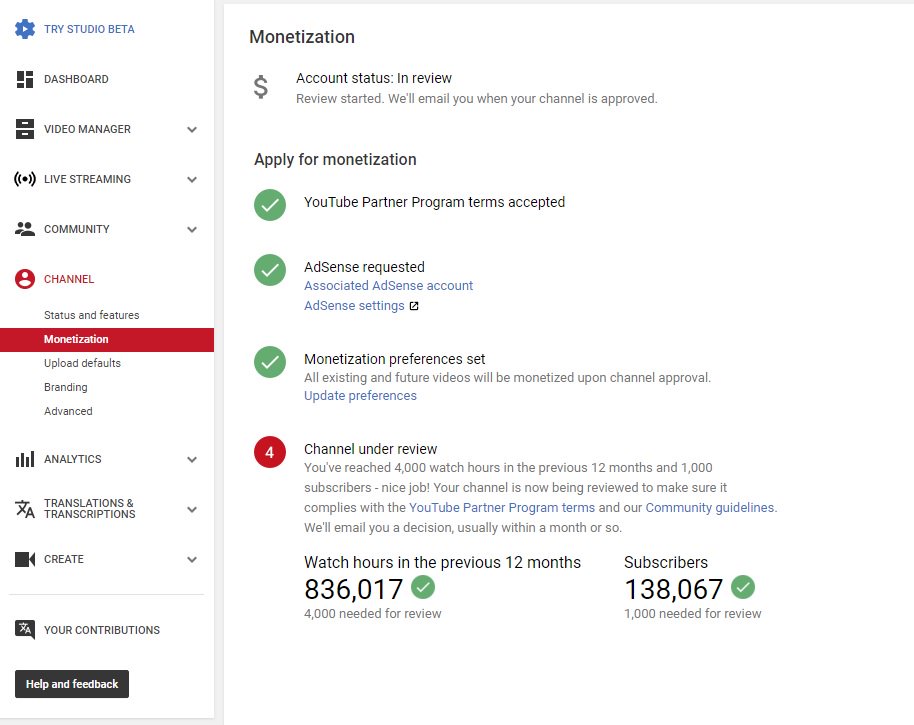
Task: Click the green check next to 138,067 subscribers
Action: pyautogui.click(x=743, y=587)
